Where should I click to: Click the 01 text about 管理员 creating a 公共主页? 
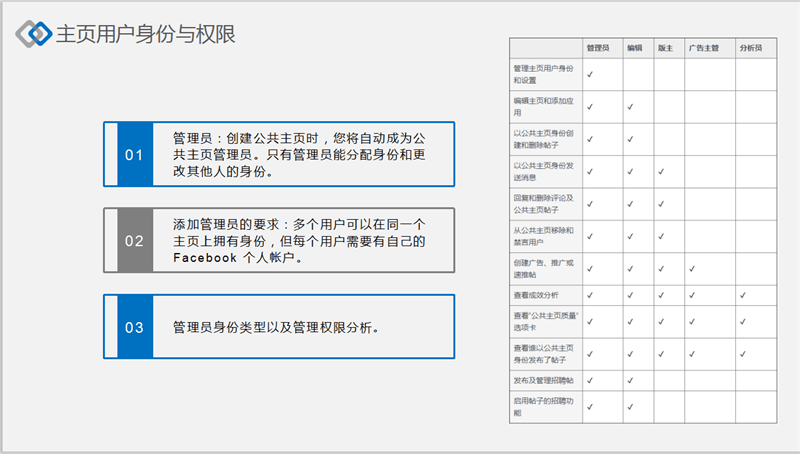[x=299, y=155]
